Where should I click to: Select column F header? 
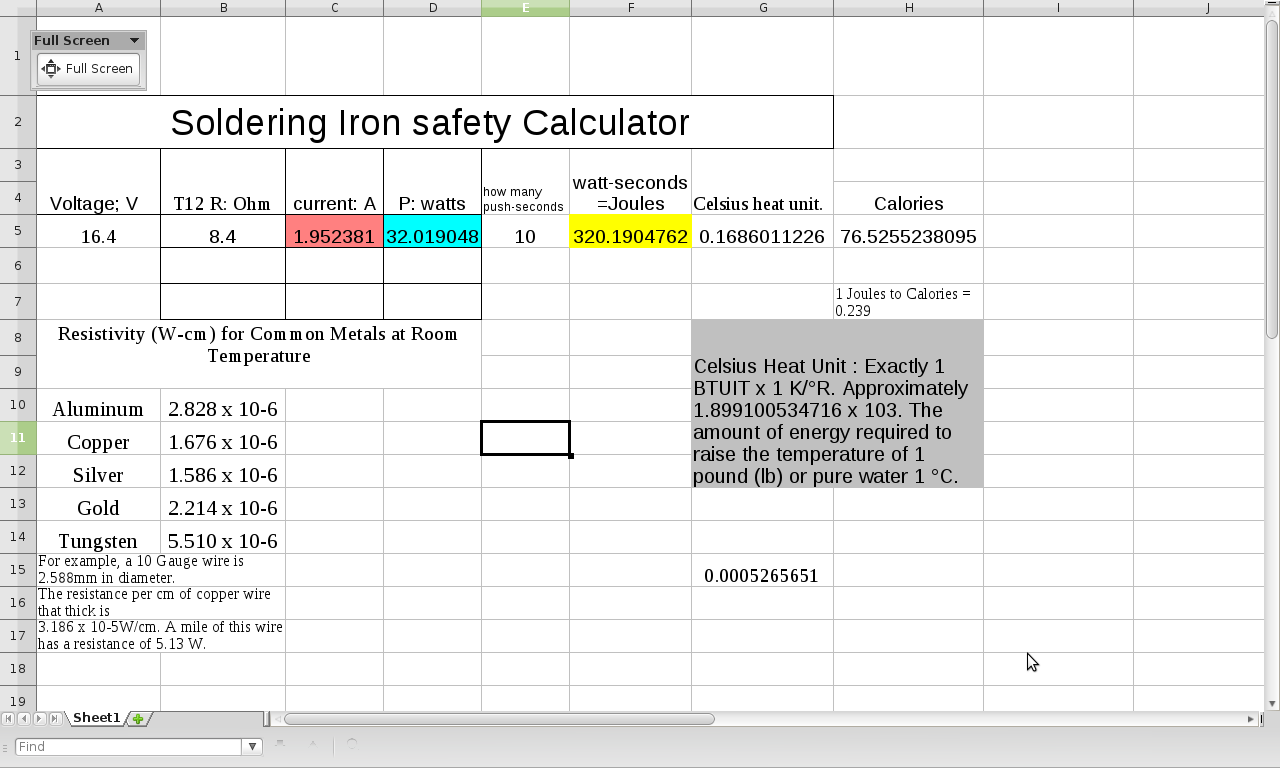tap(630, 8)
